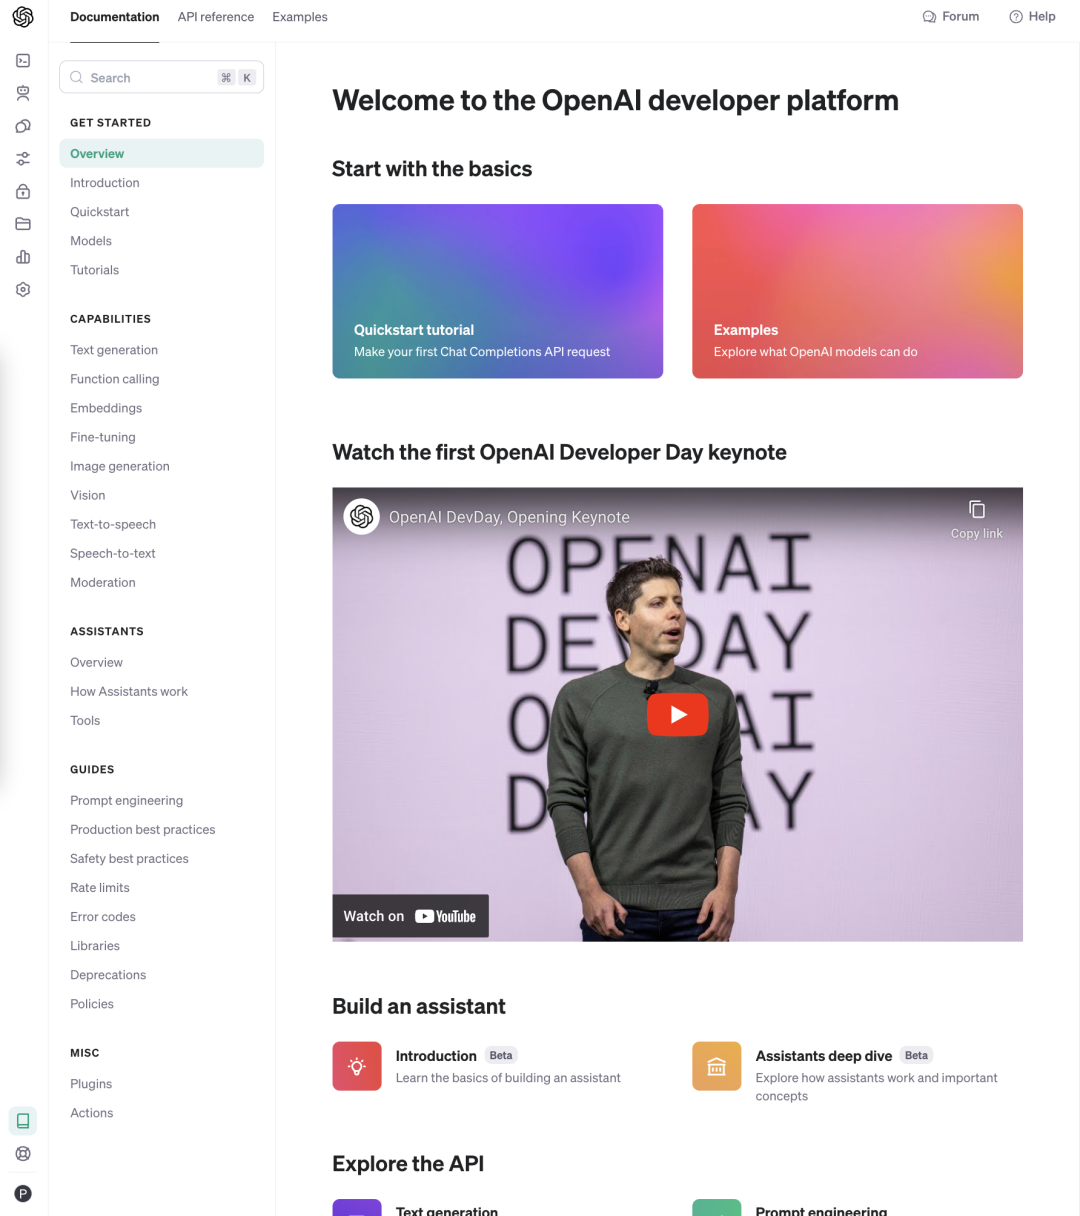Open Safety best practices
Screen dimensions: 1080x1216
pos(130,858)
